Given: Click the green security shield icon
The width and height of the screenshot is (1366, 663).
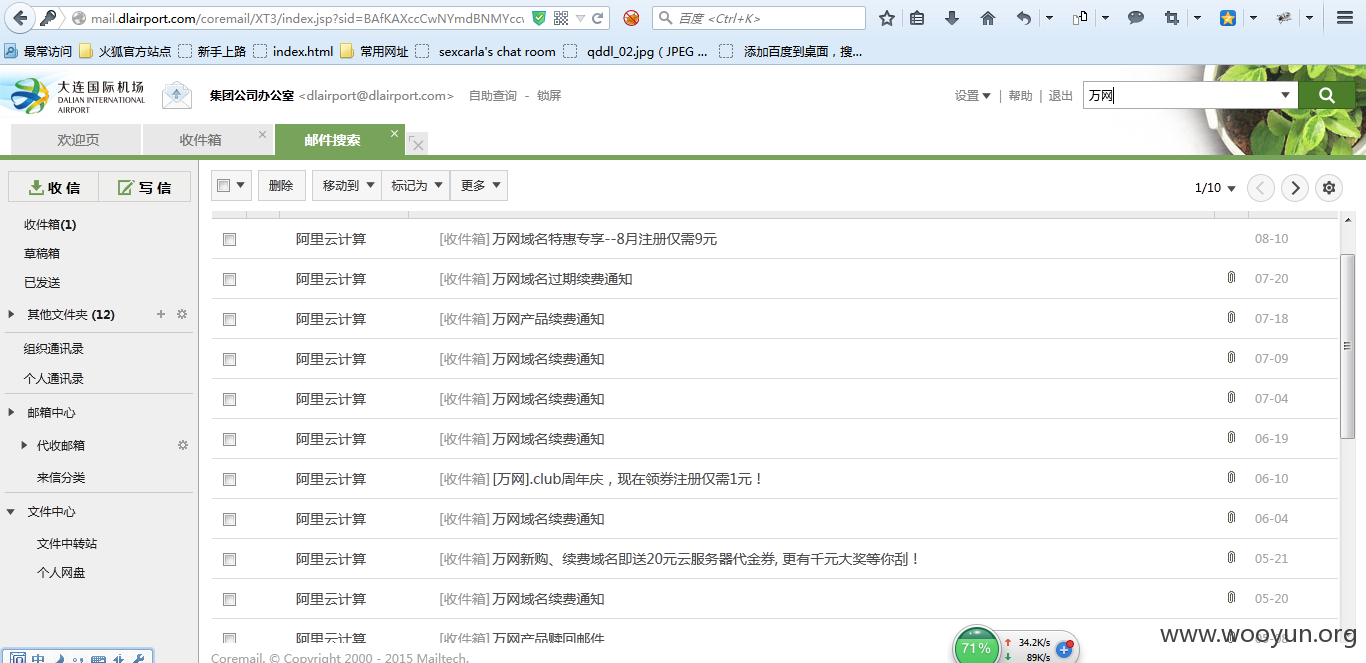Looking at the screenshot, I should [539, 18].
